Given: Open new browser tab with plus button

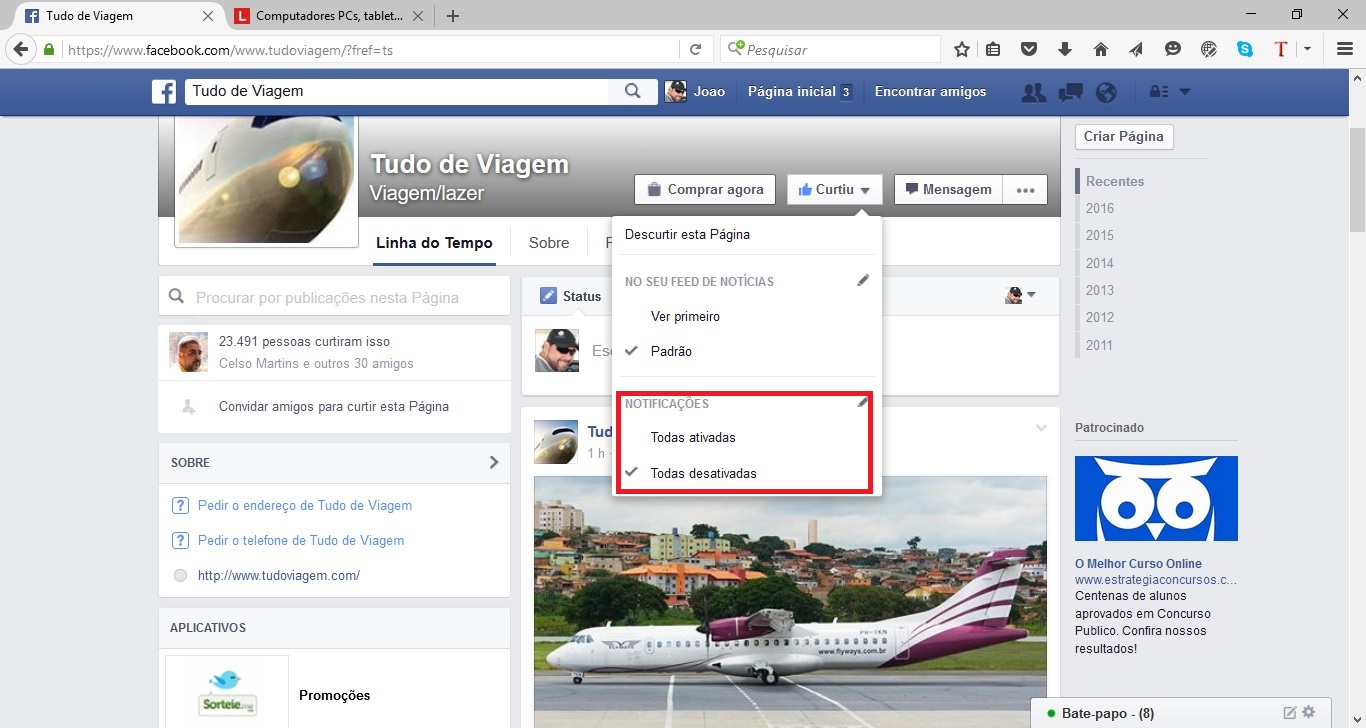Looking at the screenshot, I should point(453,16).
